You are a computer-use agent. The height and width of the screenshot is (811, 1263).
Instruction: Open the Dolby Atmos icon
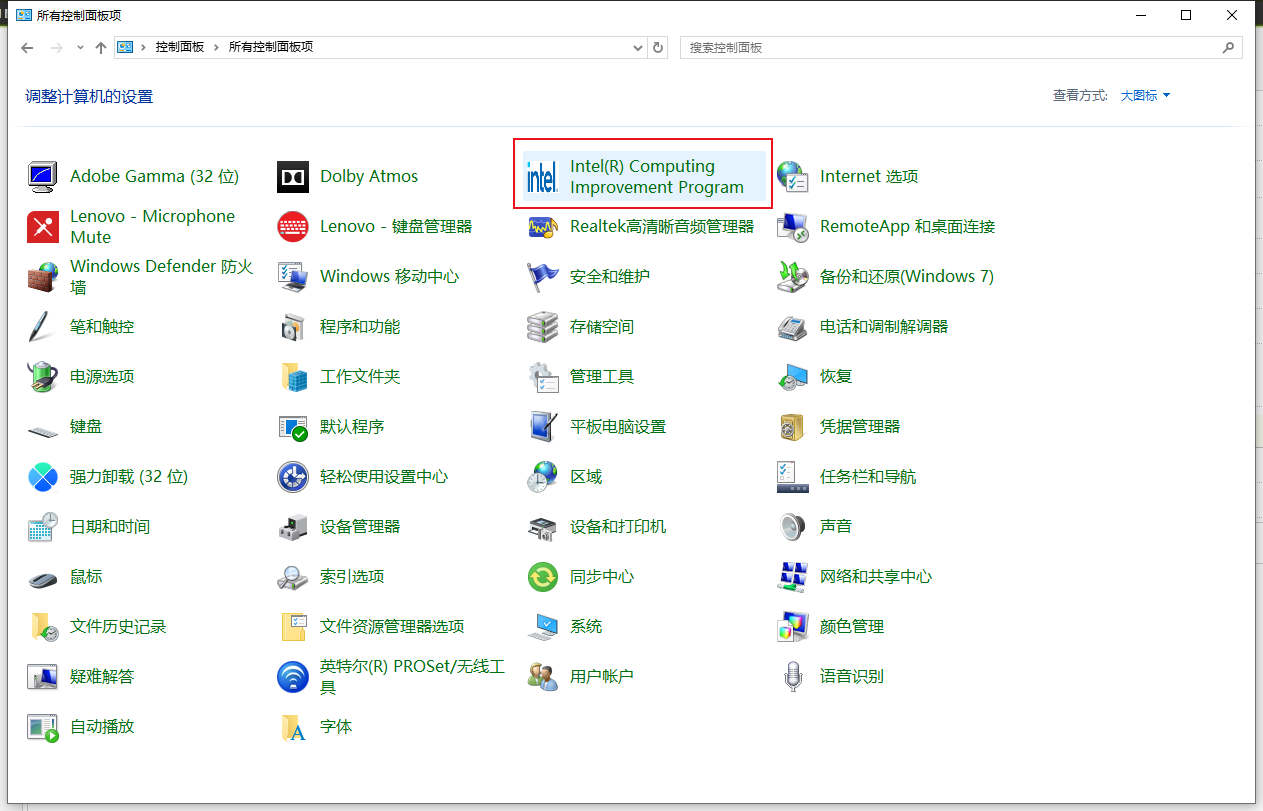293,177
